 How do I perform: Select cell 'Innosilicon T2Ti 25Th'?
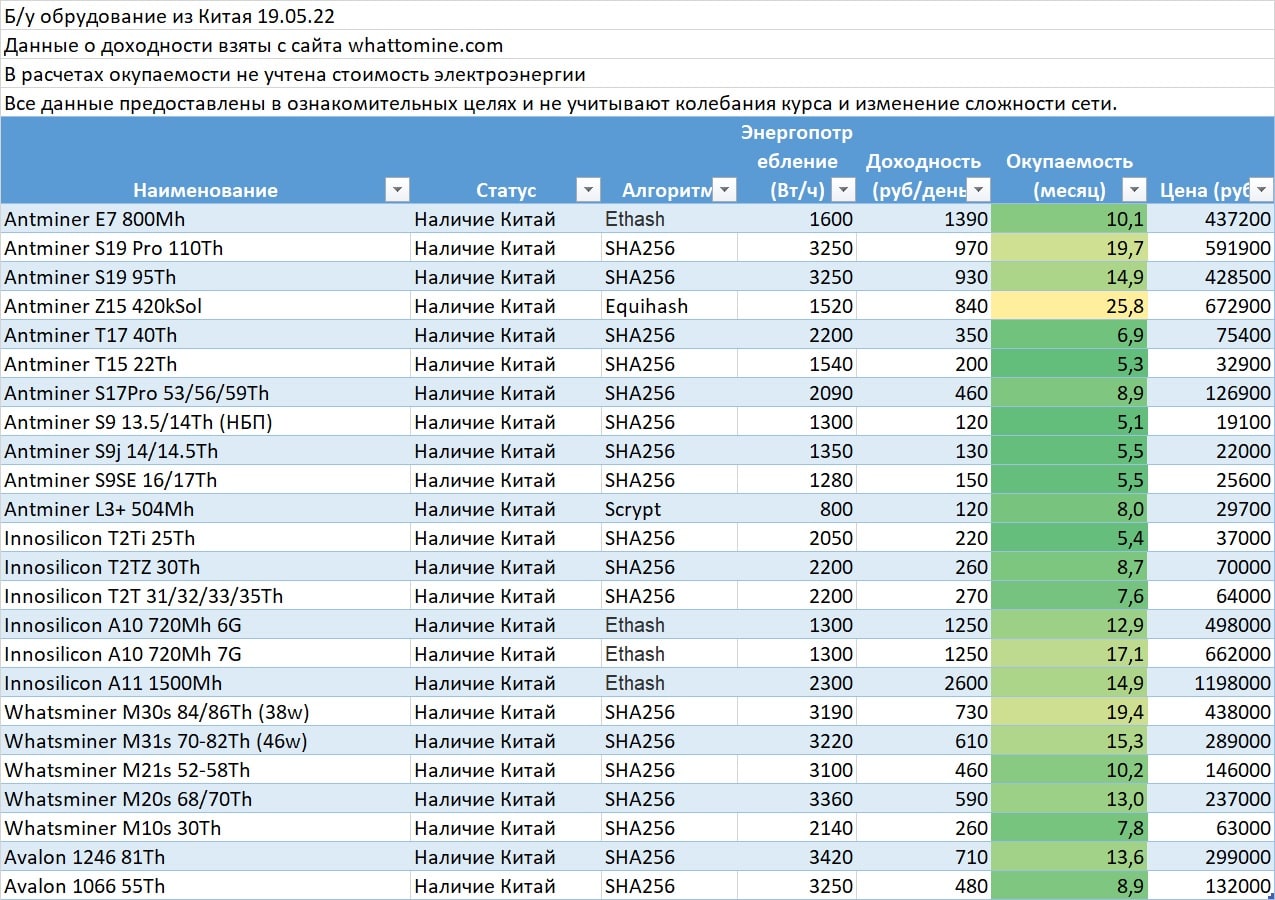click(205, 538)
